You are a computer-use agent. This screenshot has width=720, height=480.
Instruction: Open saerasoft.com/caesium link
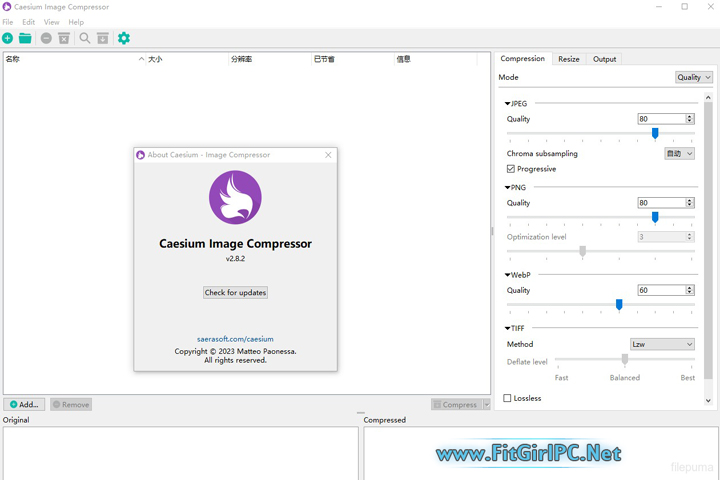point(235,339)
